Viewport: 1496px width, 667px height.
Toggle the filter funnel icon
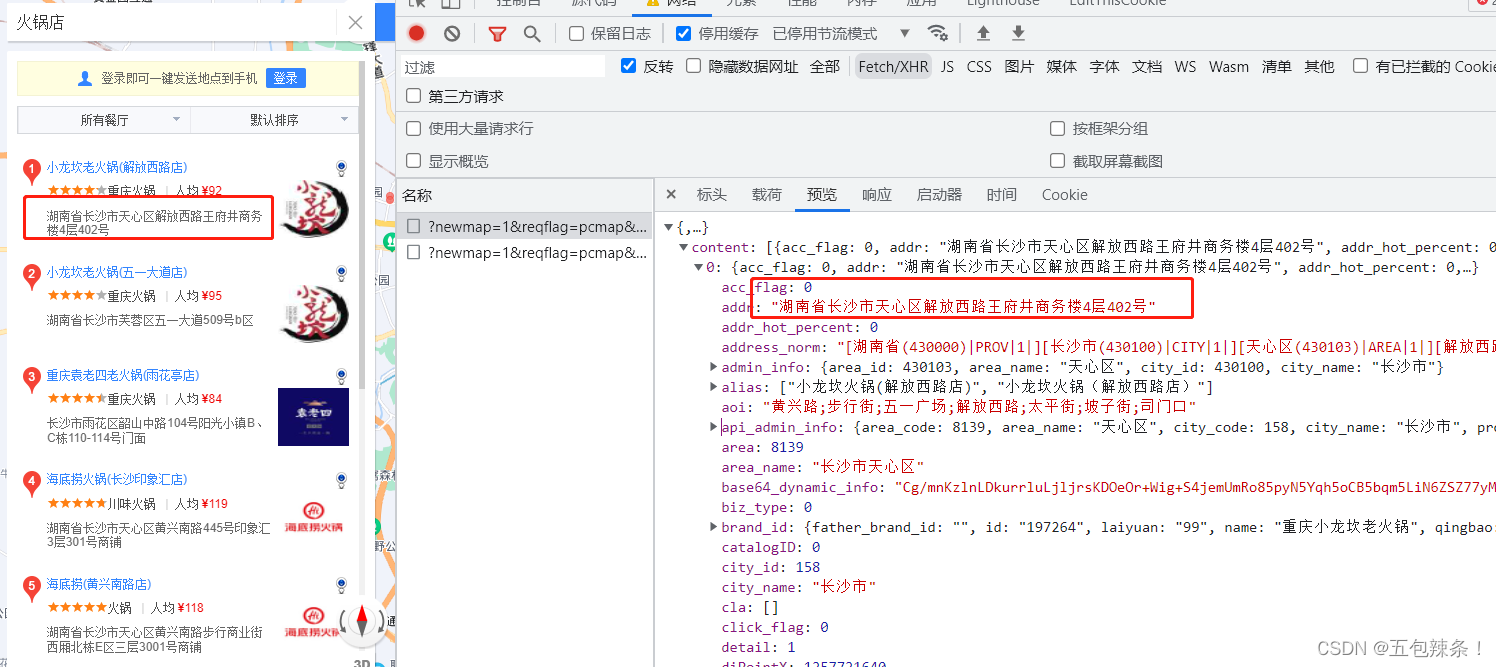click(x=497, y=33)
